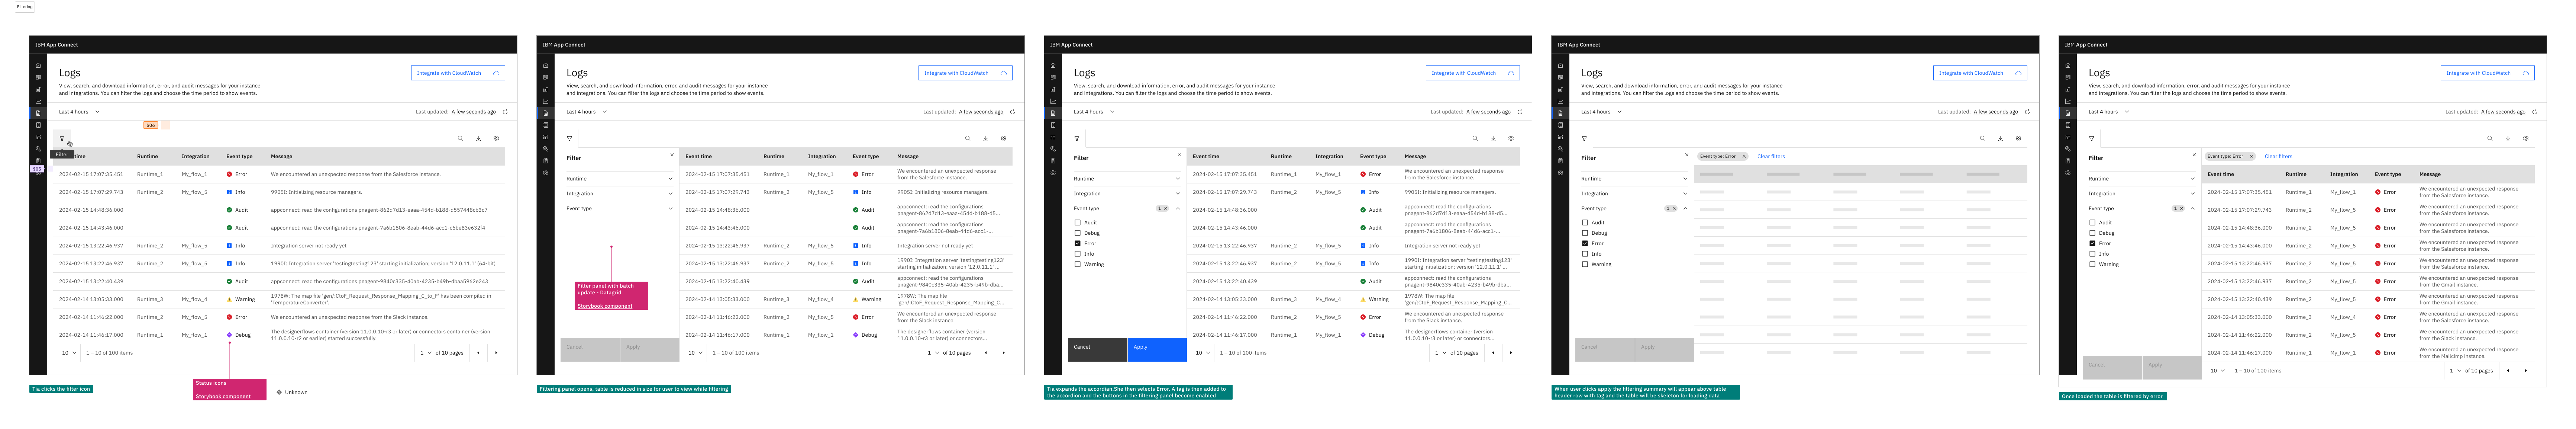This screenshot has height=429, width=2576.
Task: Click refresh icon in frame 4
Action: pyautogui.click(x=2027, y=112)
